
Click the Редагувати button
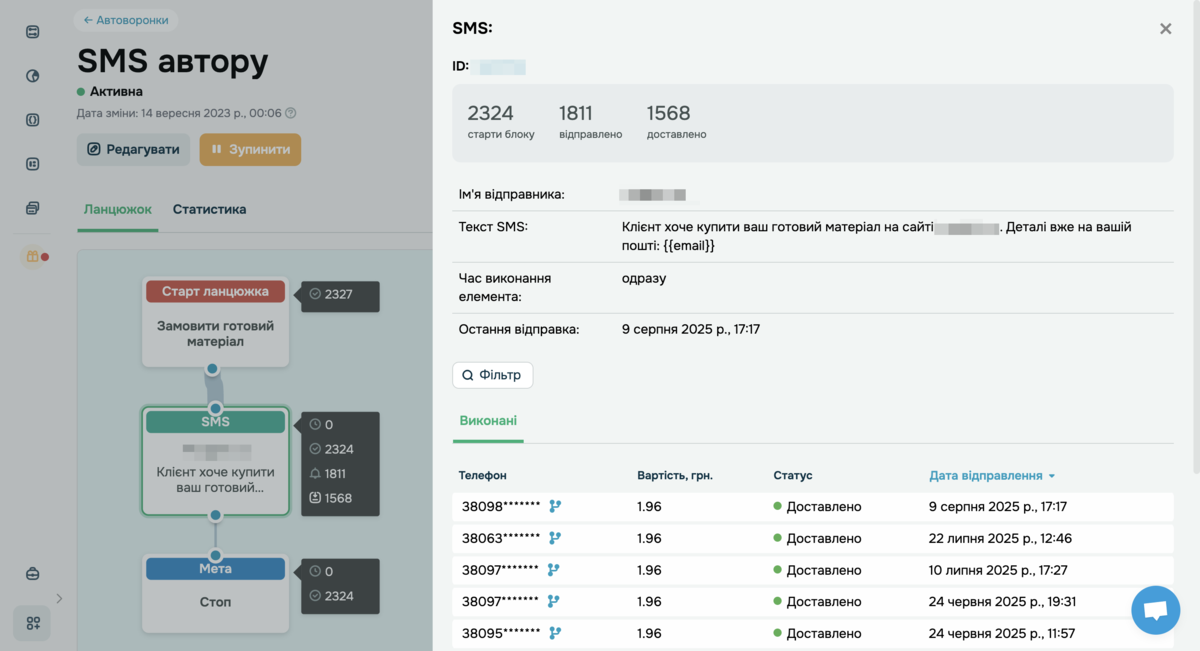[x=133, y=149]
